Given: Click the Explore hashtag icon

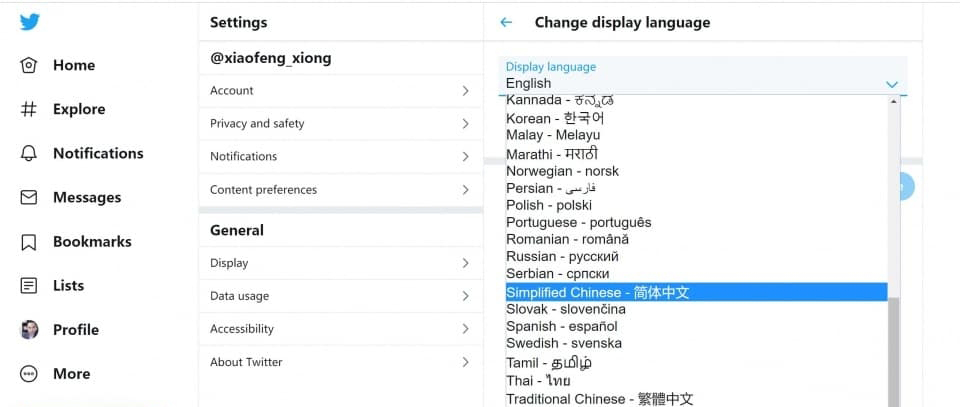Looking at the screenshot, I should coord(29,109).
